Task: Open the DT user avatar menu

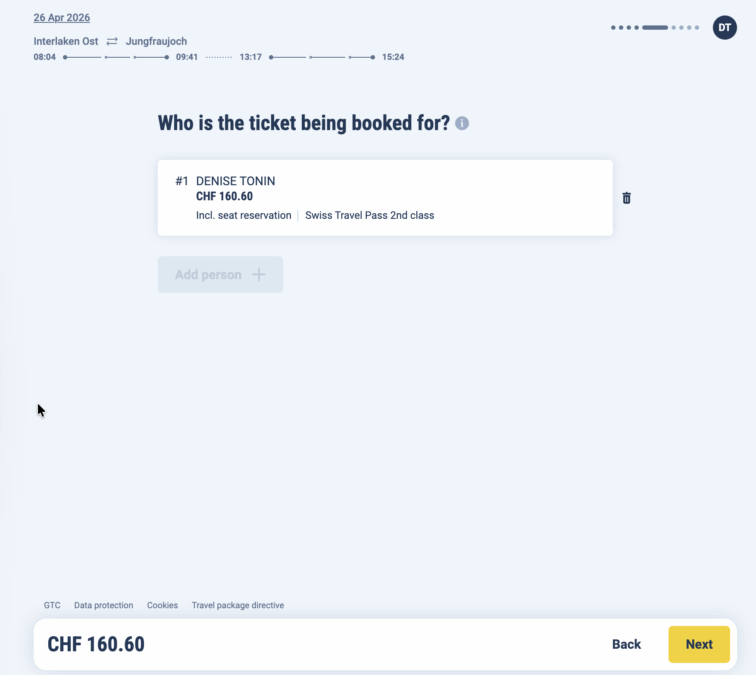Action: click(x=724, y=28)
